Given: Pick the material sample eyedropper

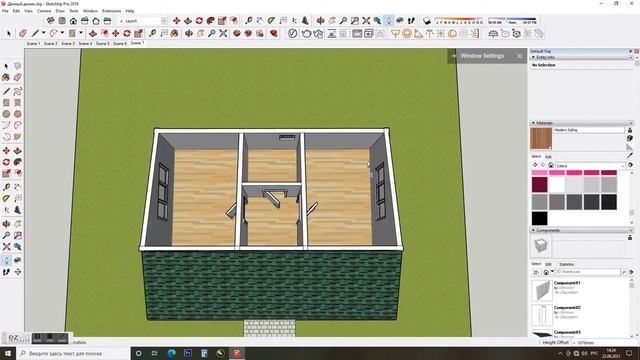Looking at the screenshot, I should click(630, 155).
